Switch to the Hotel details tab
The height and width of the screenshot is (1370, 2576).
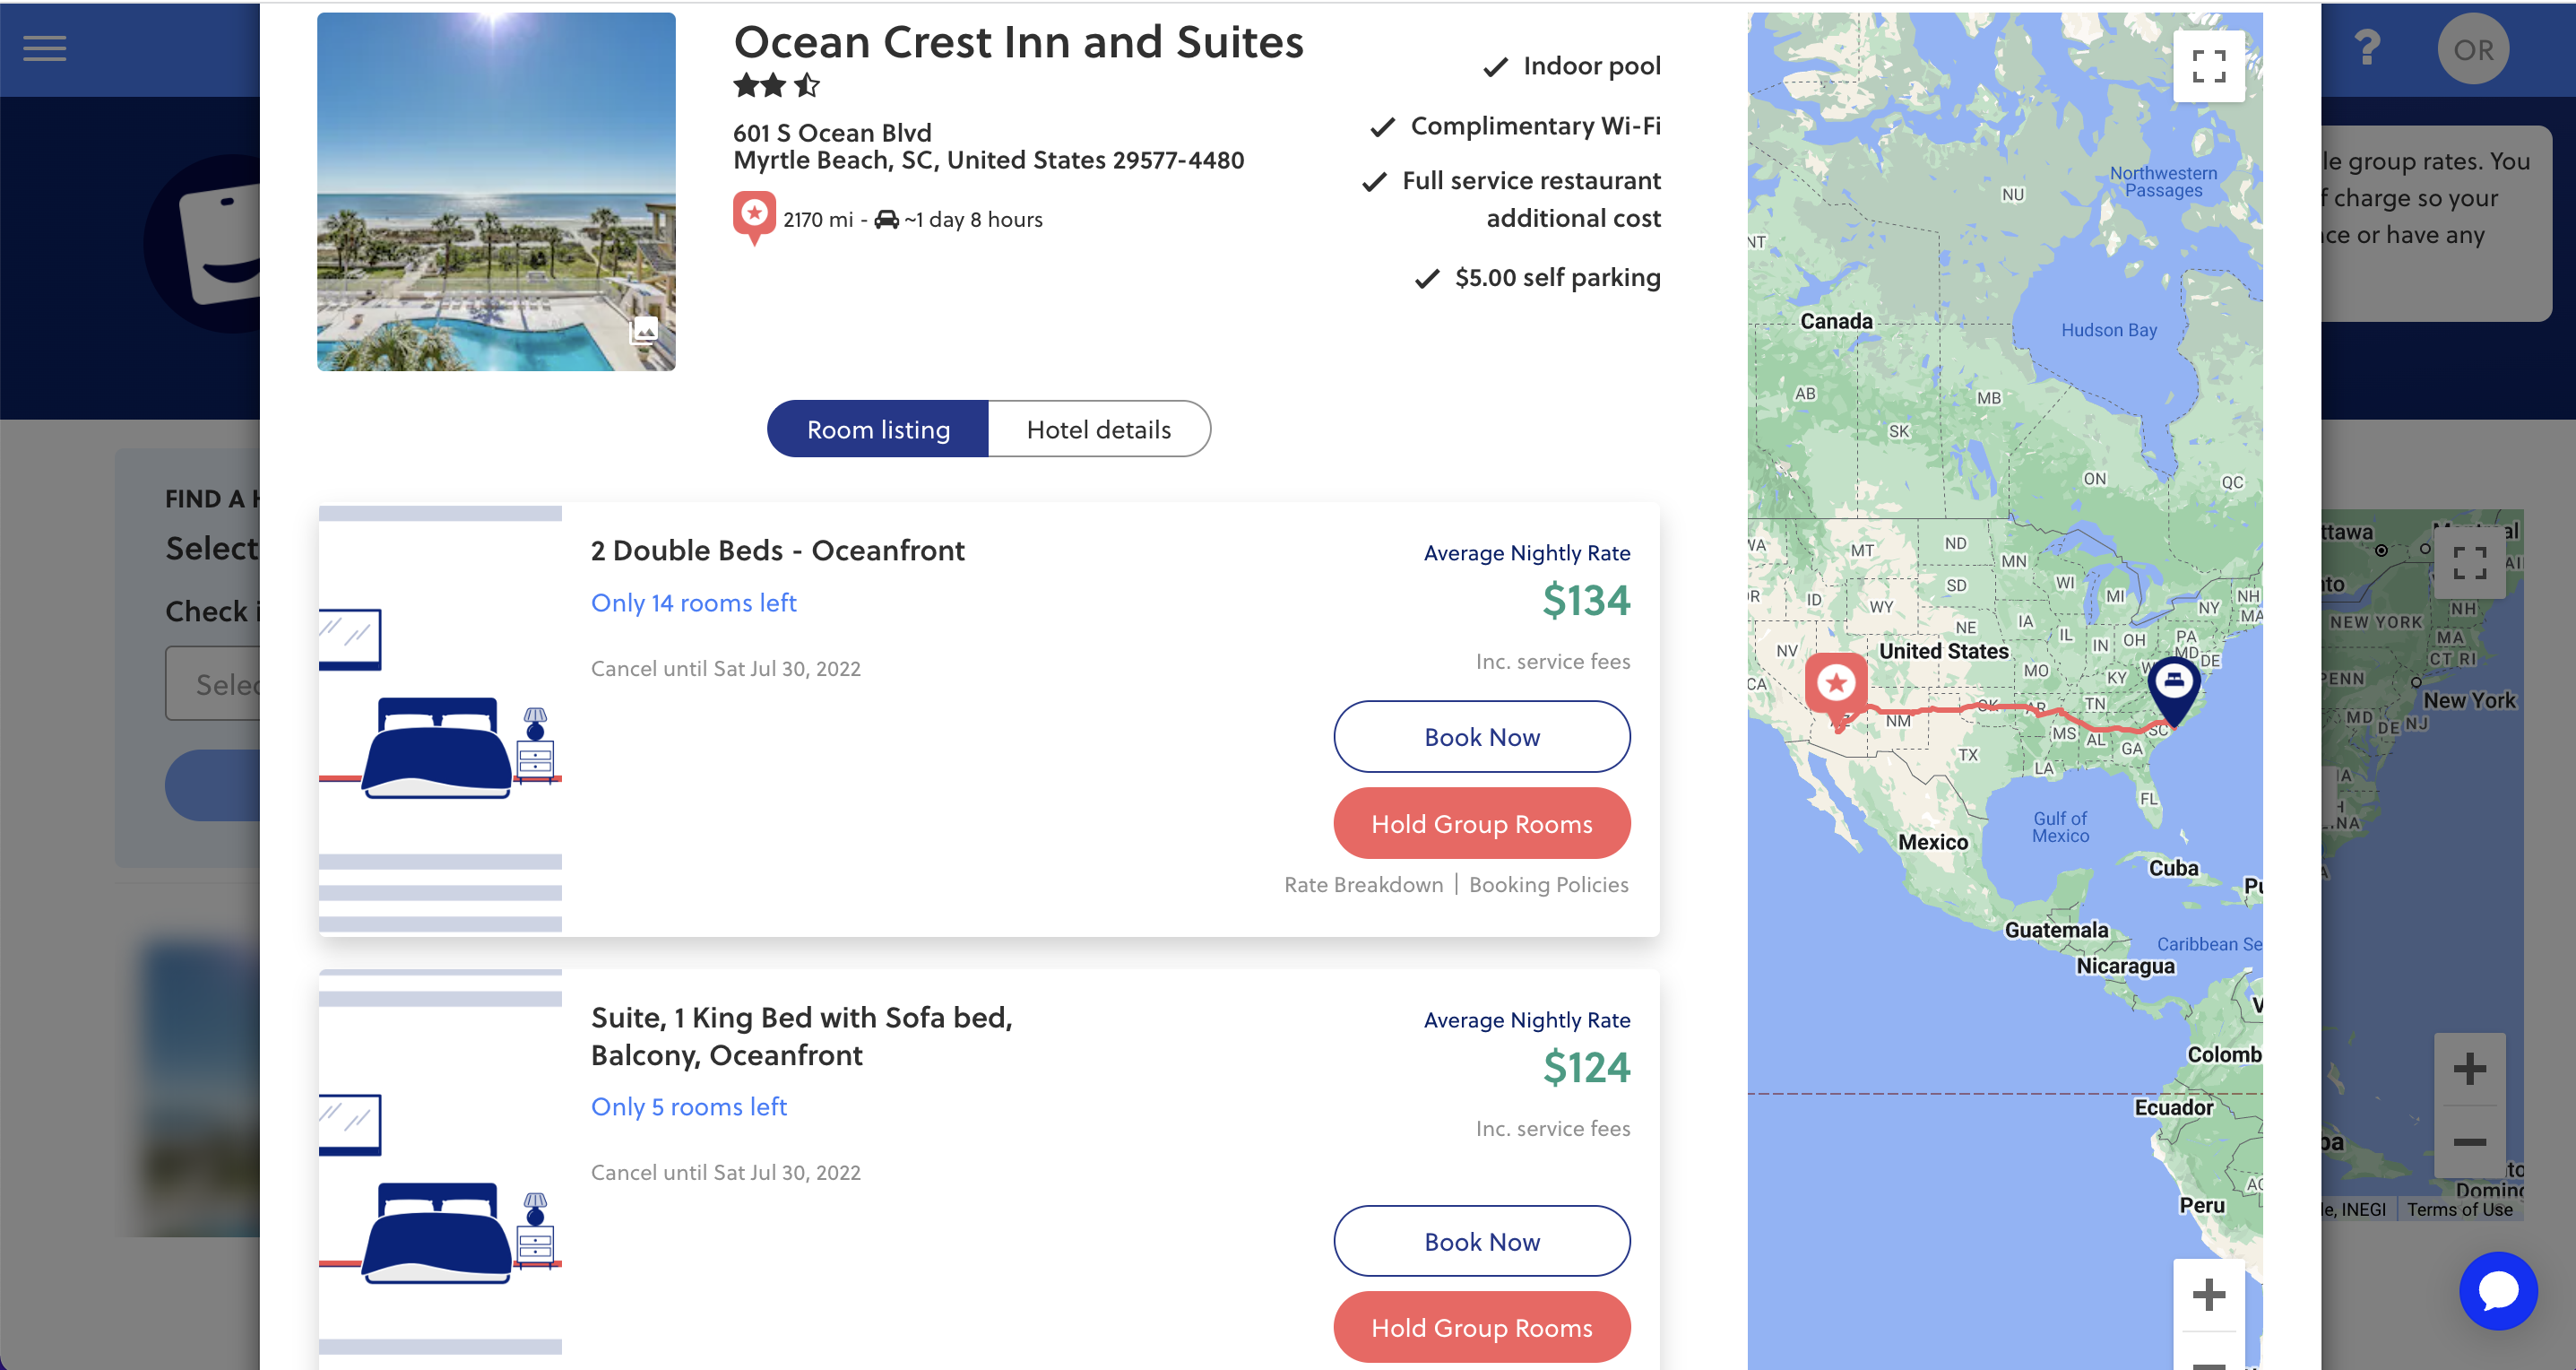[1098, 429]
